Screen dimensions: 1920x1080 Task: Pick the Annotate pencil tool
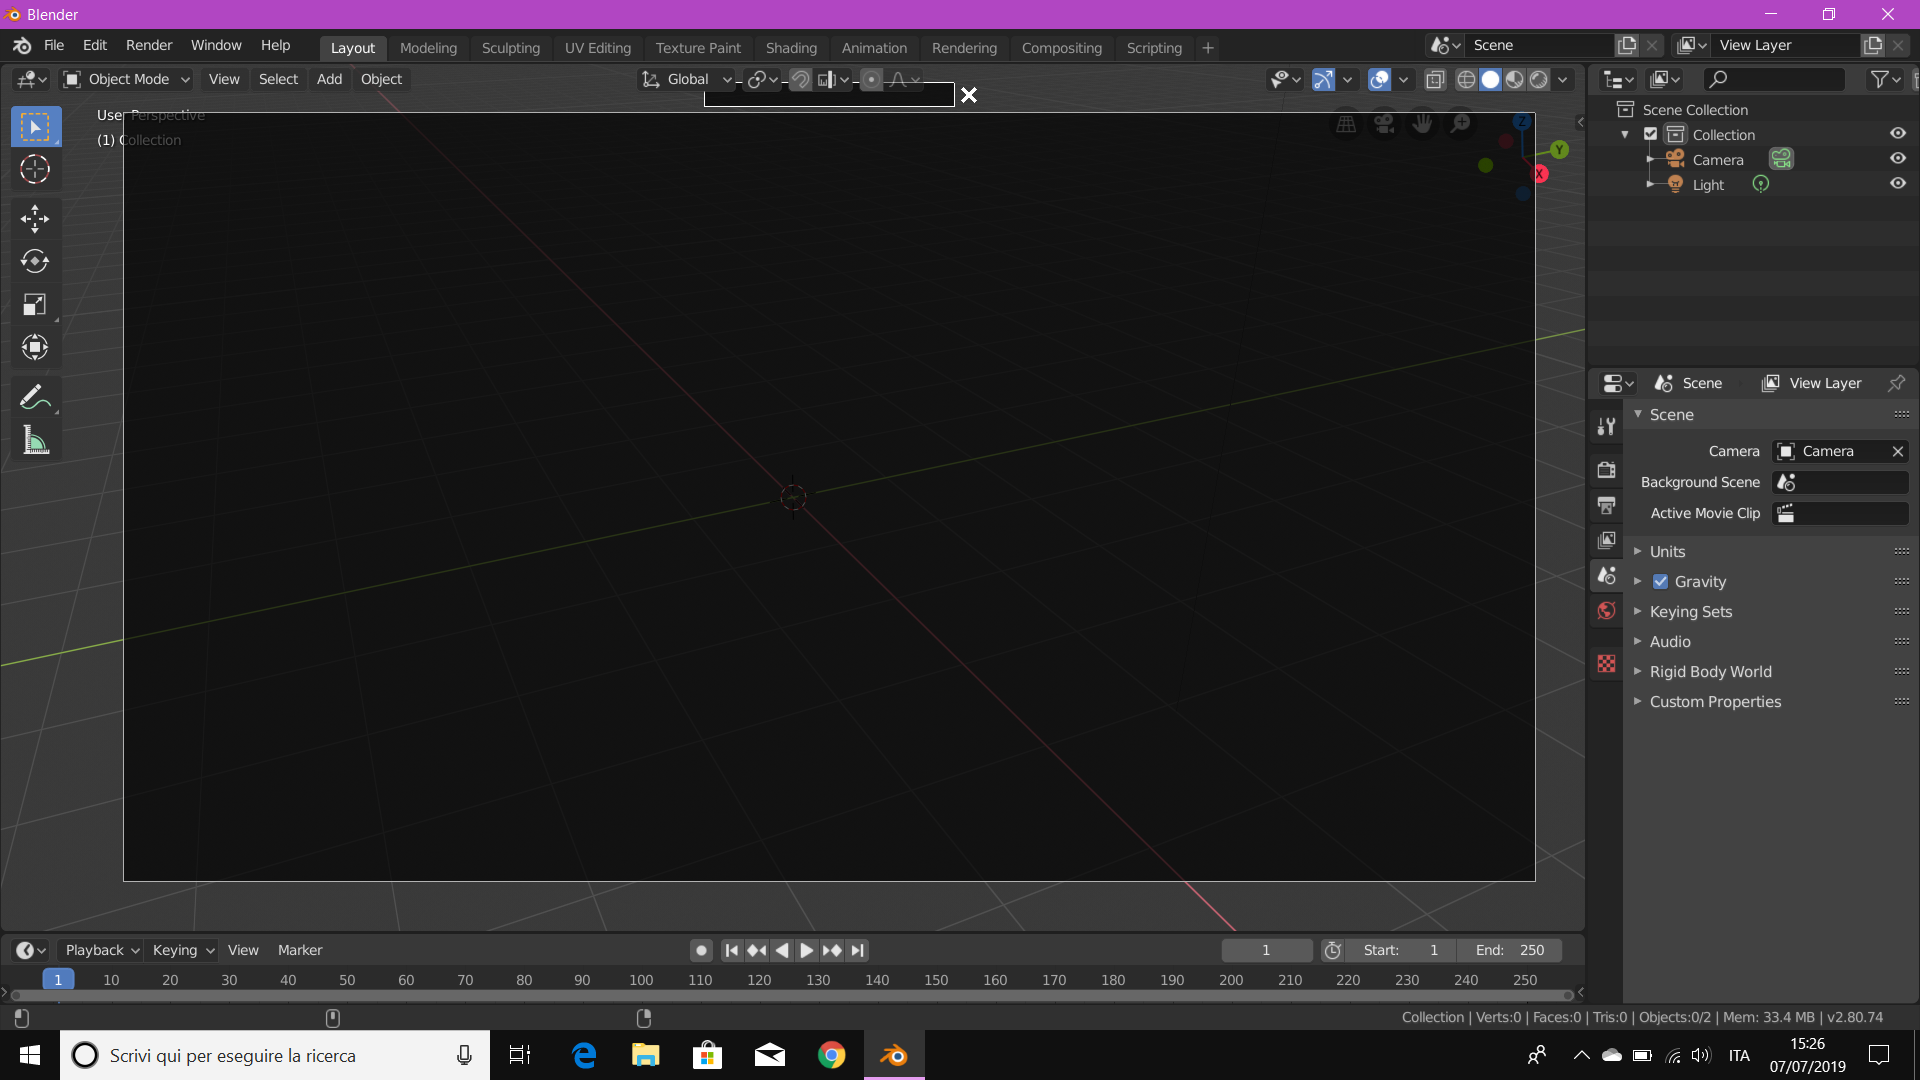tap(35, 397)
